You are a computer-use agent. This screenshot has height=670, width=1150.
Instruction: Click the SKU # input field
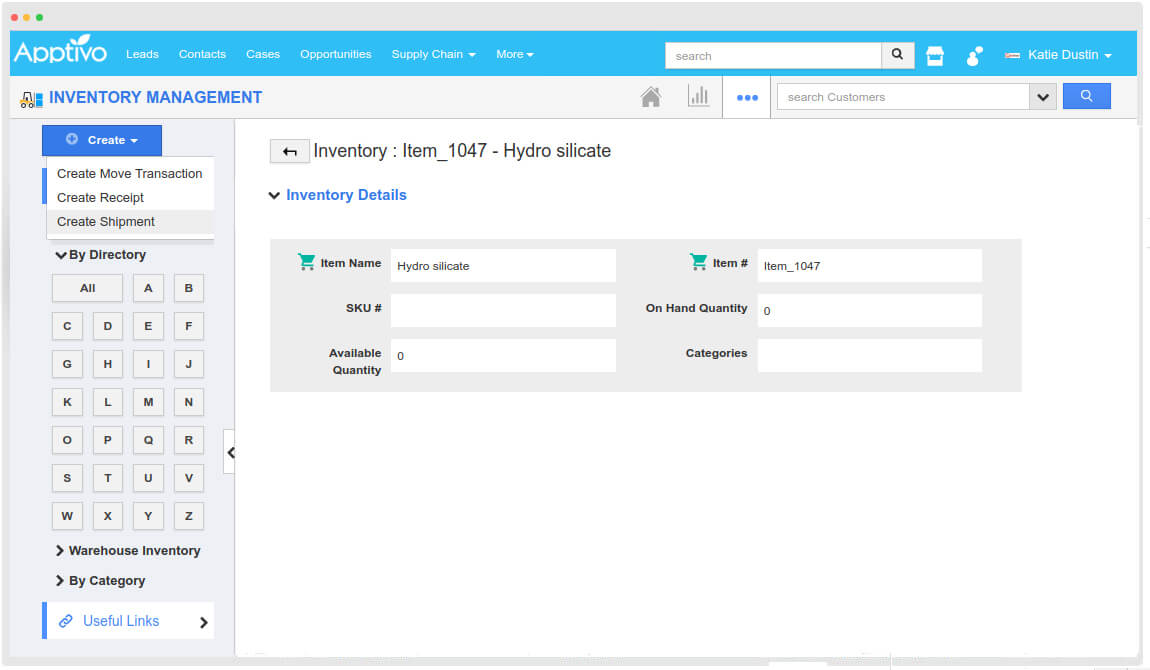[503, 311]
